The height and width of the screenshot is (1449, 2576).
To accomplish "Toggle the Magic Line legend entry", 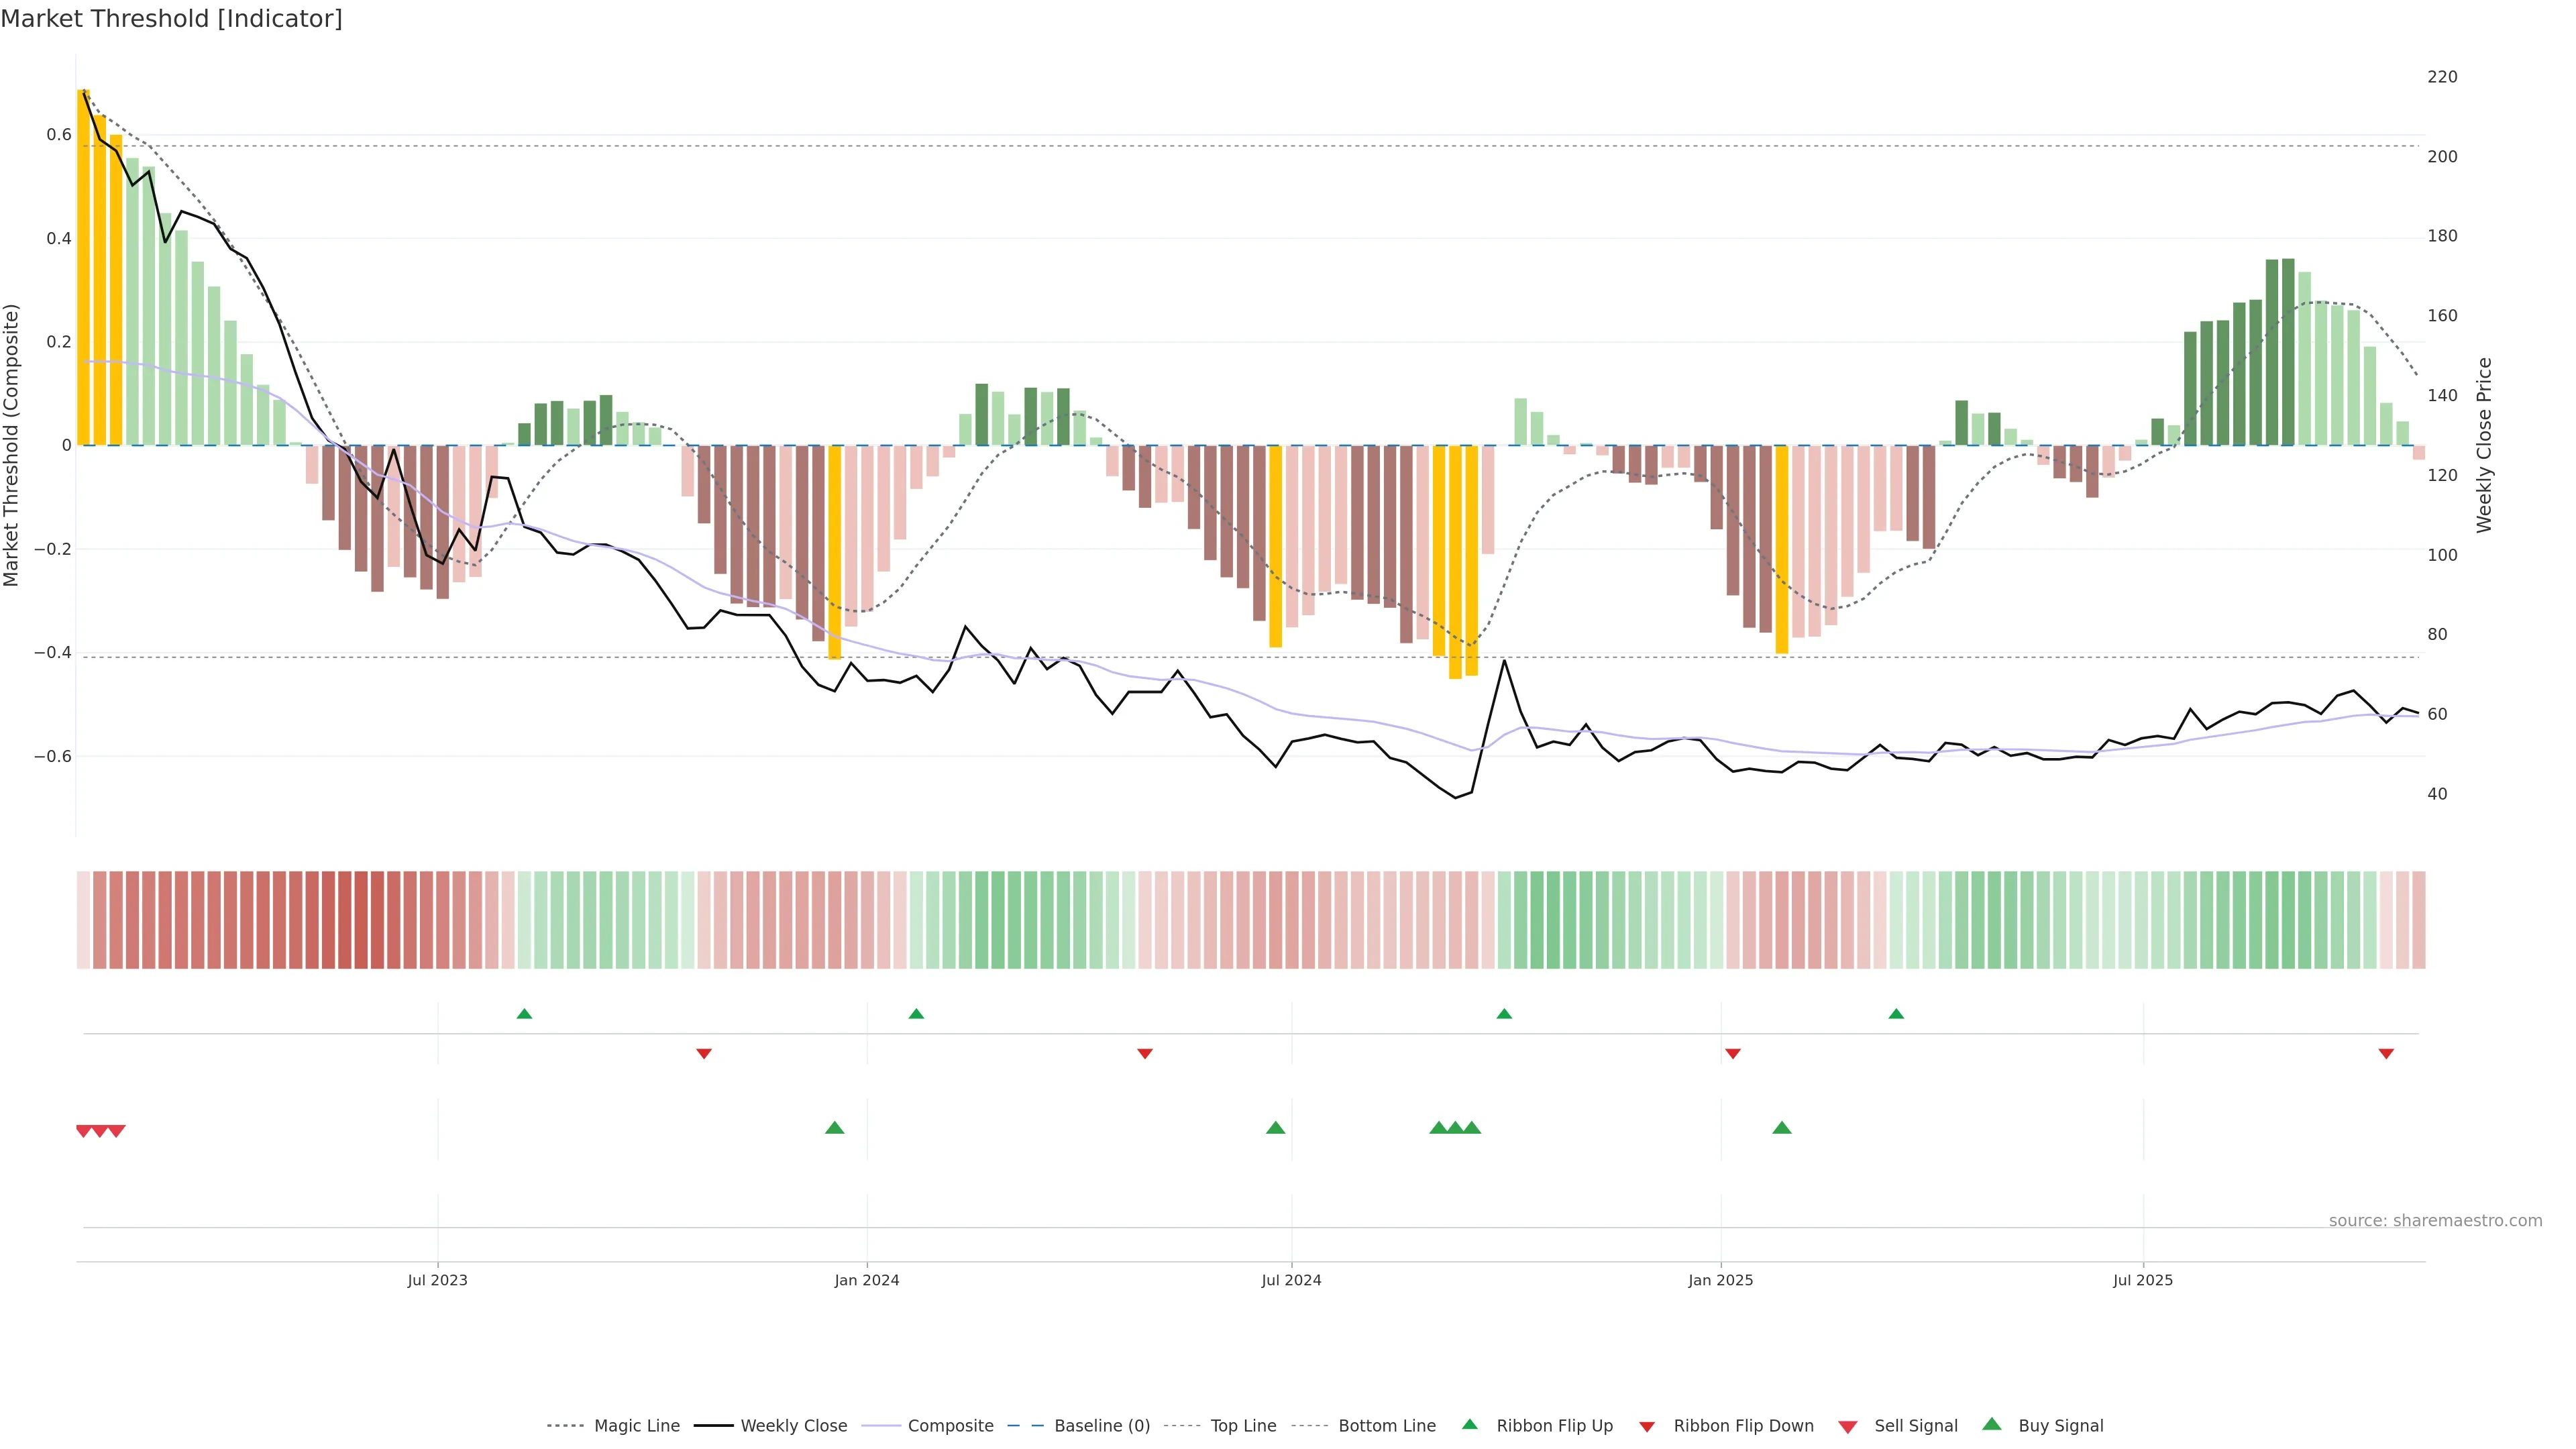I will pos(636,1425).
